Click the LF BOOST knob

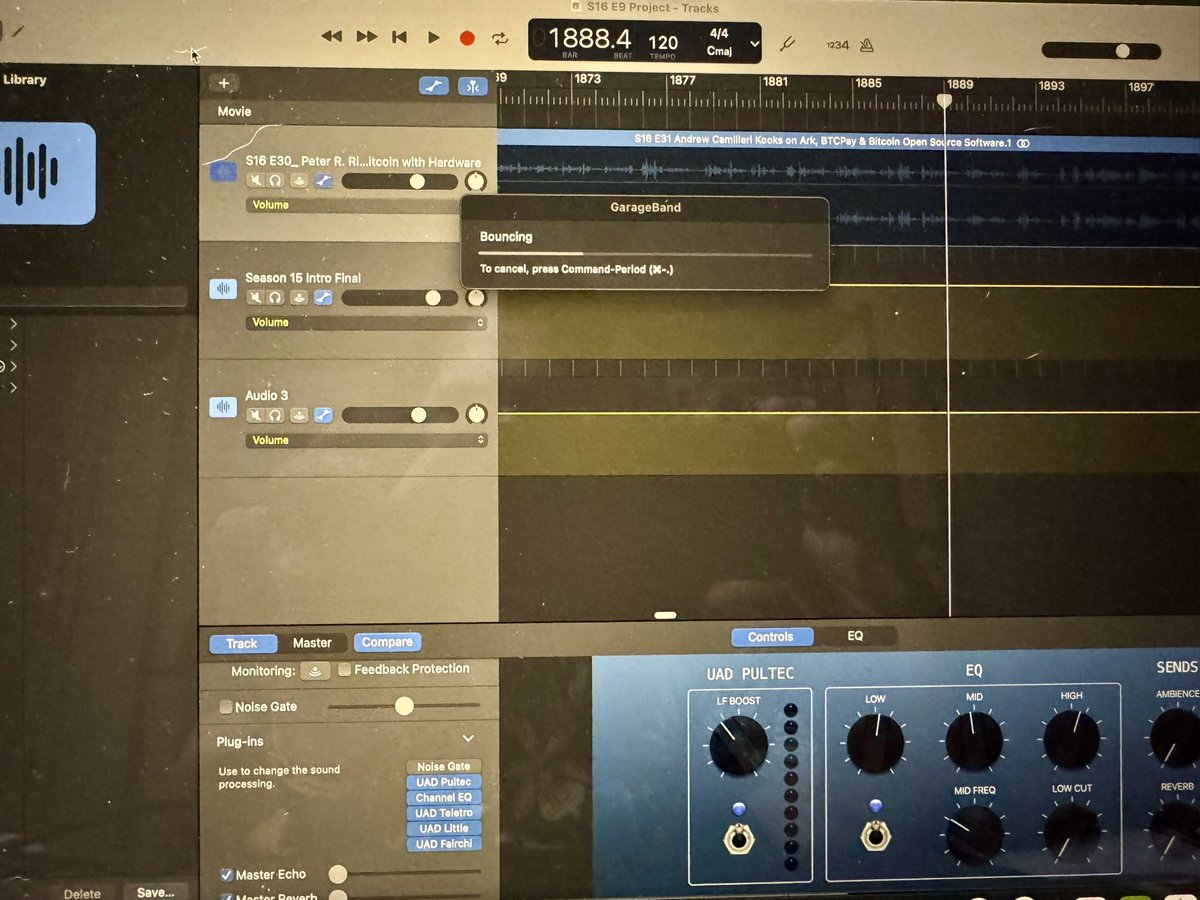point(738,744)
